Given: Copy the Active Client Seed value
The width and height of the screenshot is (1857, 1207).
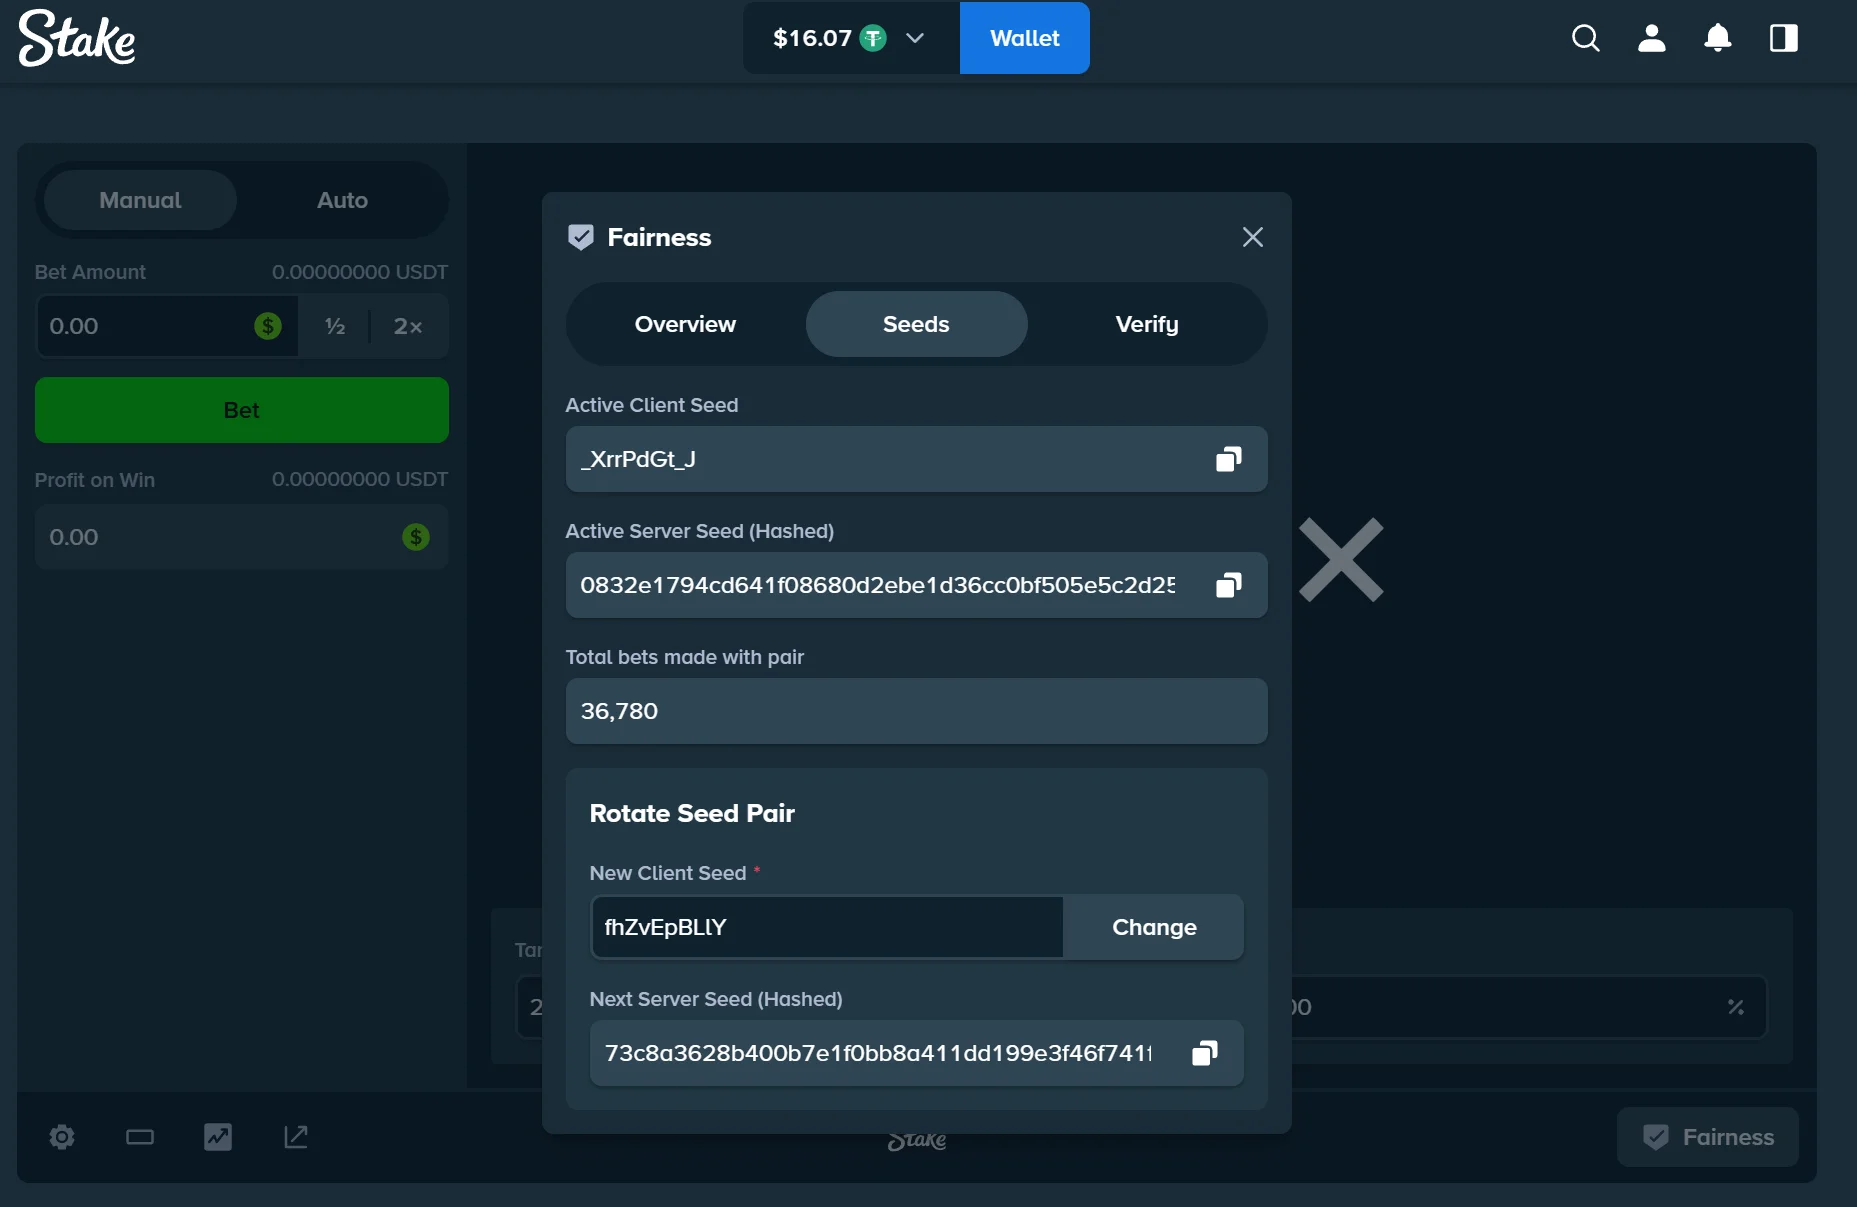Looking at the screenshot, I should tap(1228, 459).
